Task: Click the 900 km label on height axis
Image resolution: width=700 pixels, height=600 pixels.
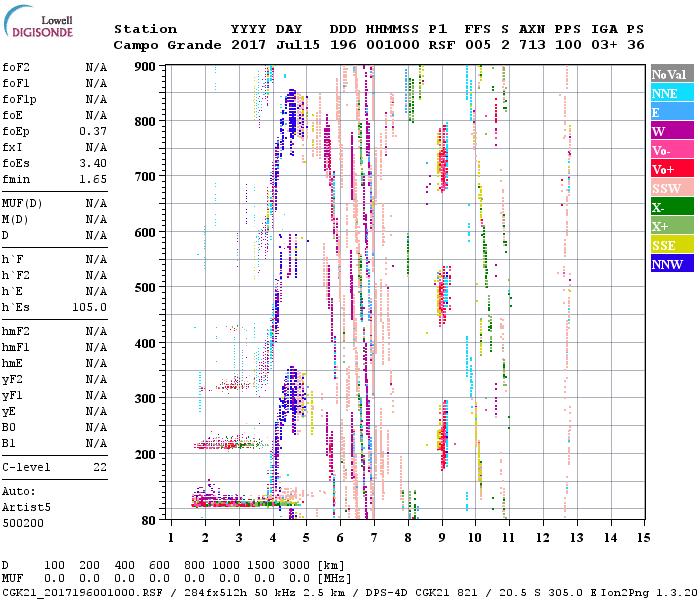Action: pyautogui.click(x=146, y=67)
